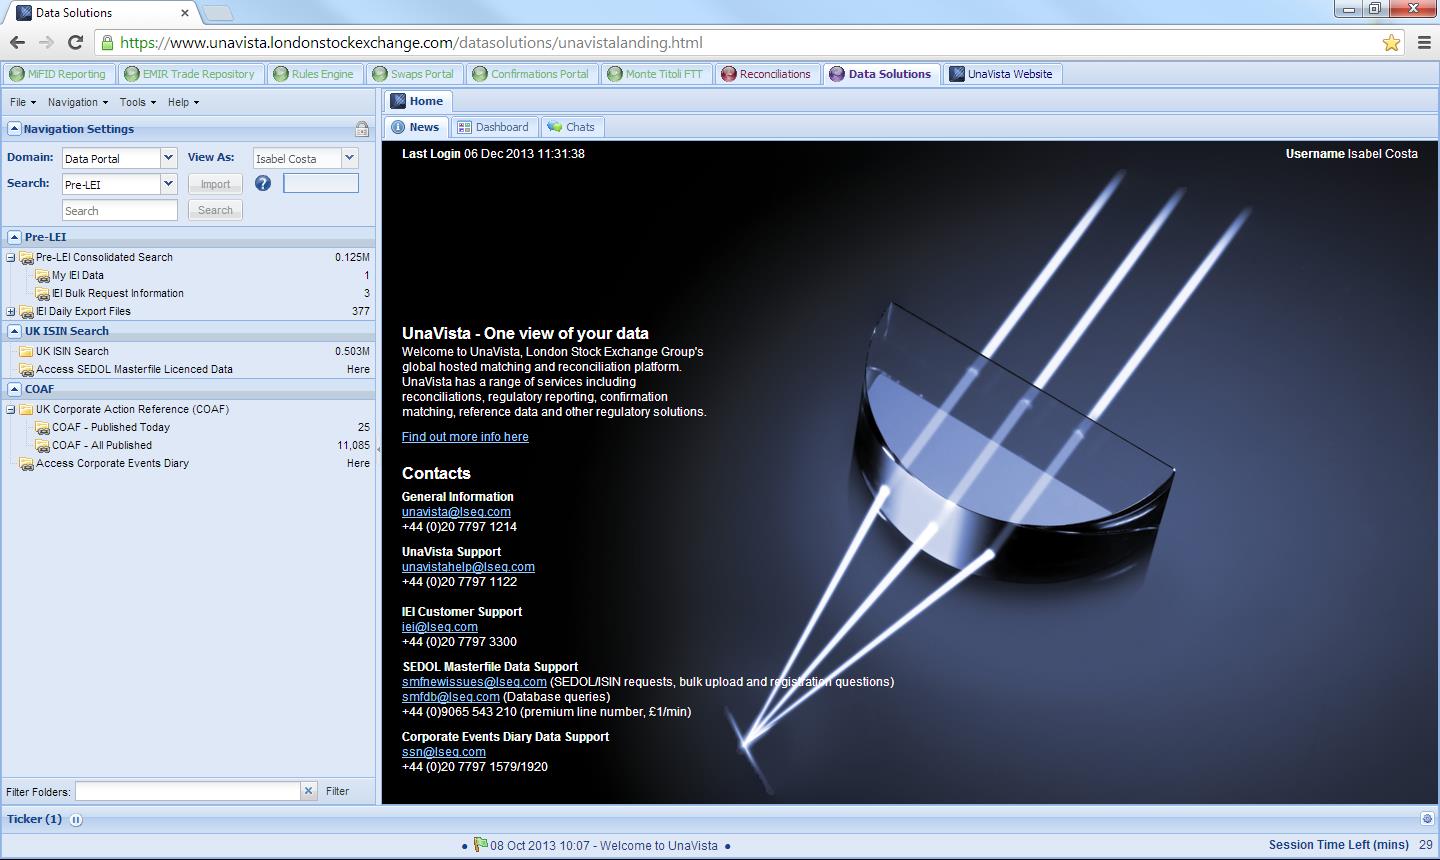Click the iei@lseg.com email link

tap(440, 627)
